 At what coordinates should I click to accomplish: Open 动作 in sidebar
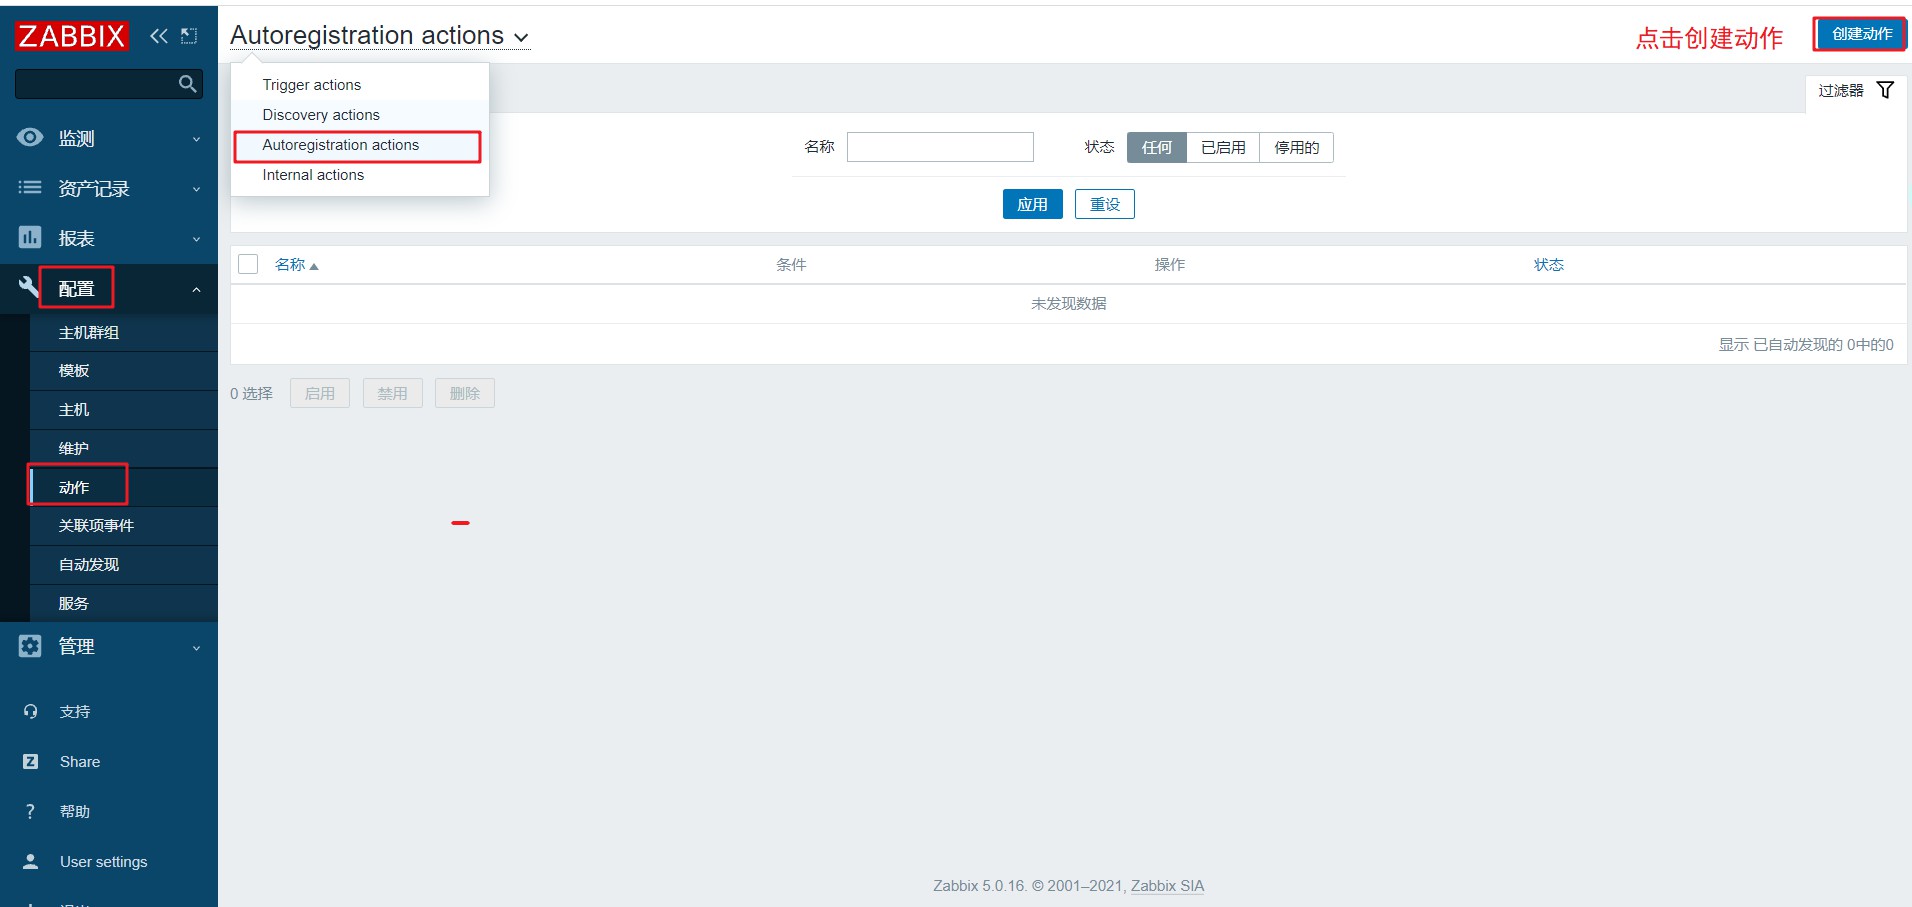coord(123,488)
